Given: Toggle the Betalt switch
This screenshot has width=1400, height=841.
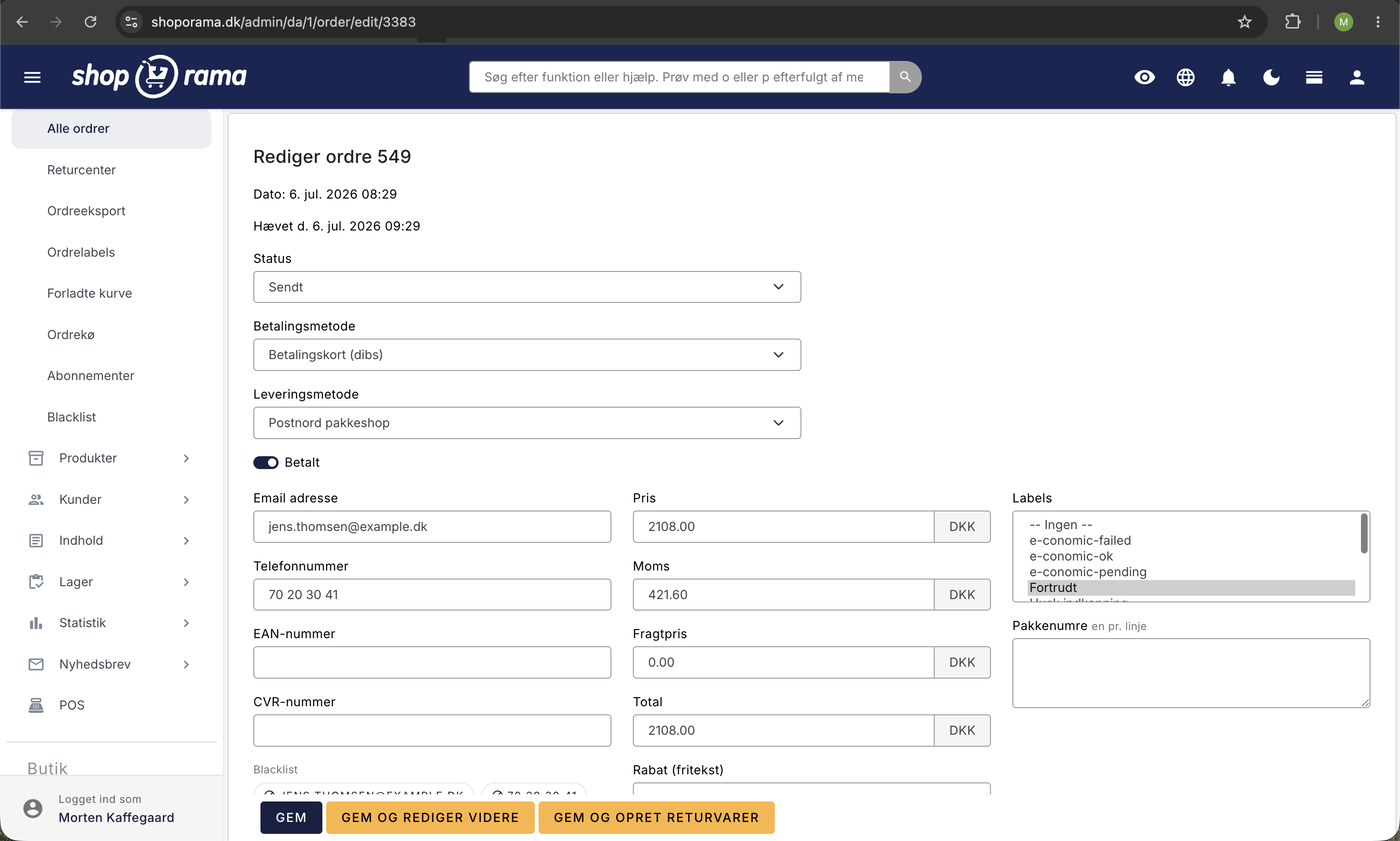Looking at the screenshot, I should point(266,463).
